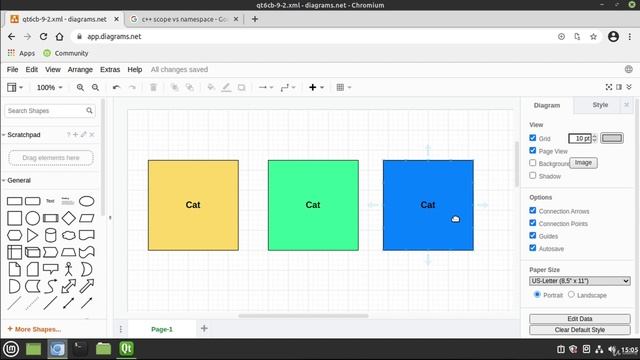Select the actor stick figure shape

tap(69, 269)
